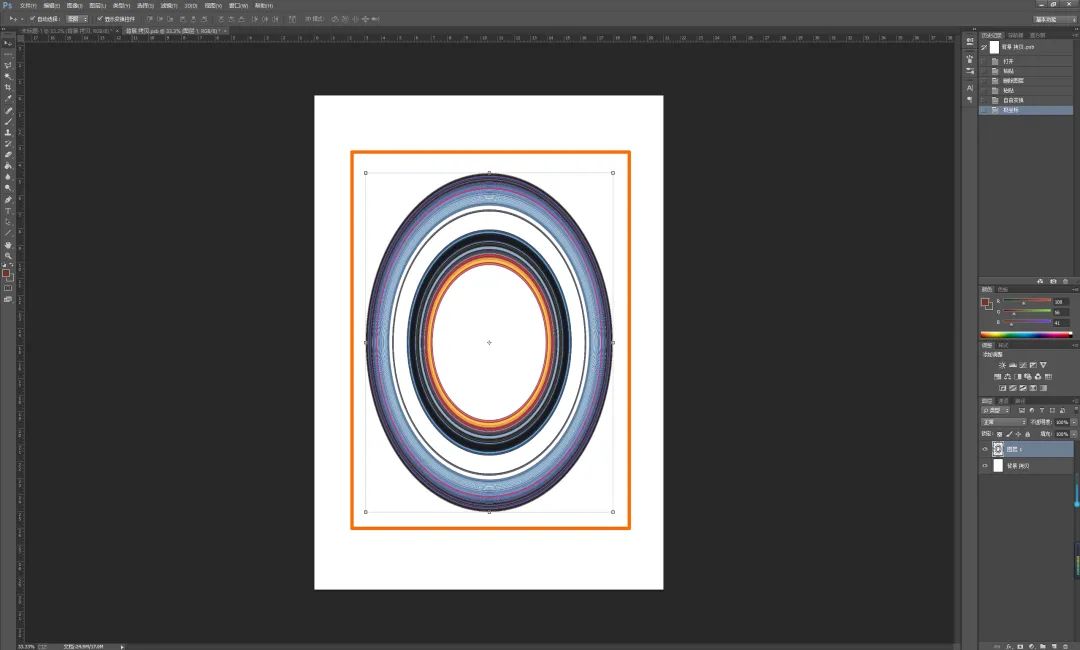
Task: Select the Eraser tool
Action: (x=8, y=154)
